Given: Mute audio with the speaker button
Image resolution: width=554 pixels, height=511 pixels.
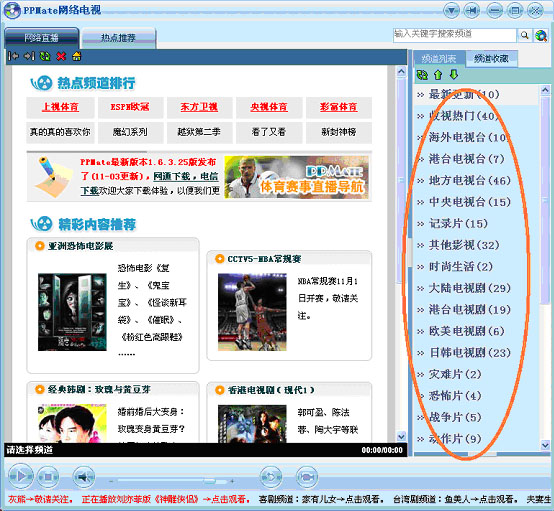Looking at the screenshot, I should 84,477.
